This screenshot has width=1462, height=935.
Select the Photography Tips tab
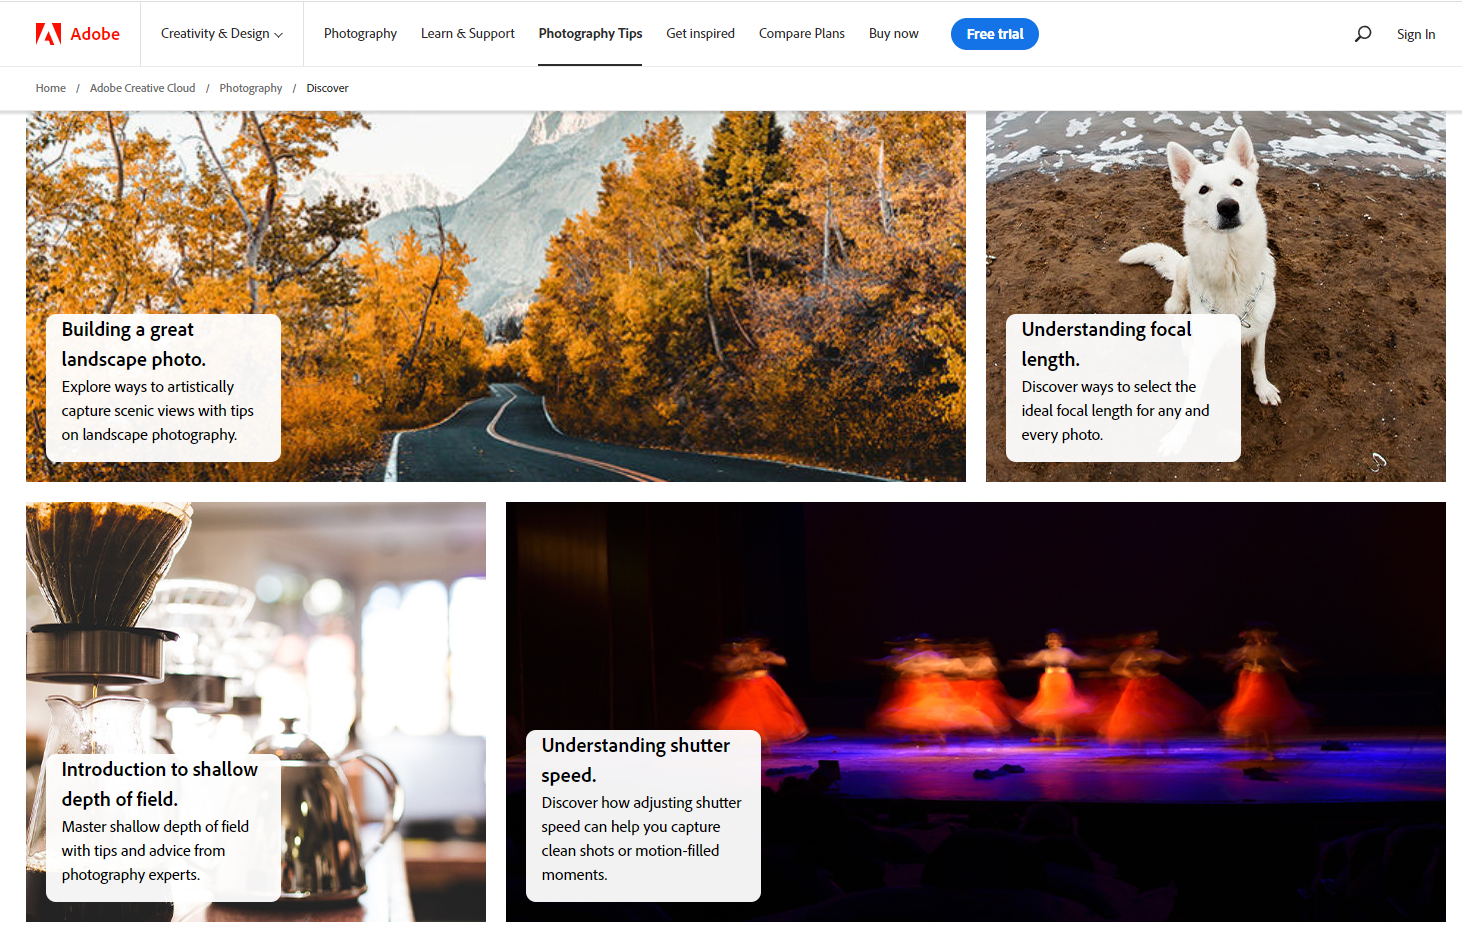590,33
